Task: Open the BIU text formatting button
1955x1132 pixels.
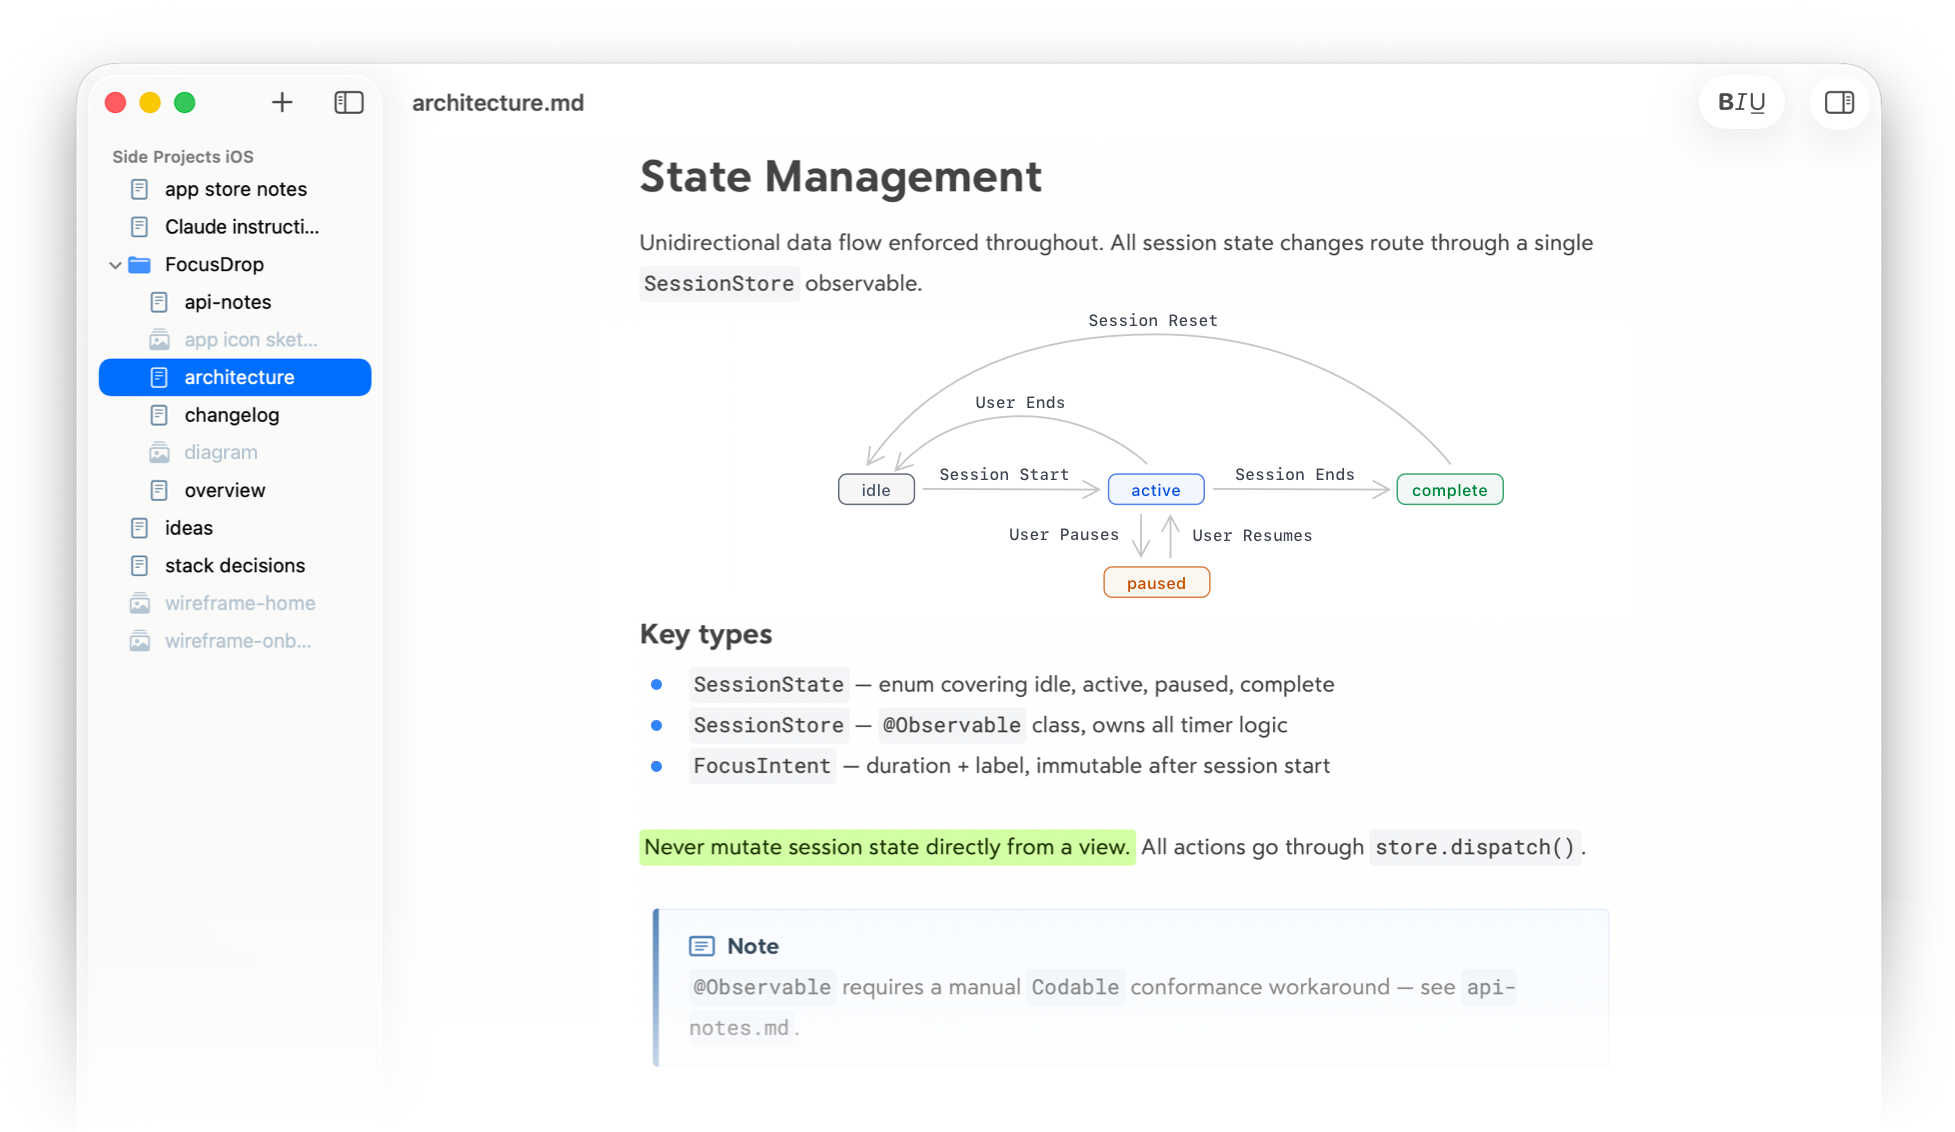Action: pos(1741,102)
